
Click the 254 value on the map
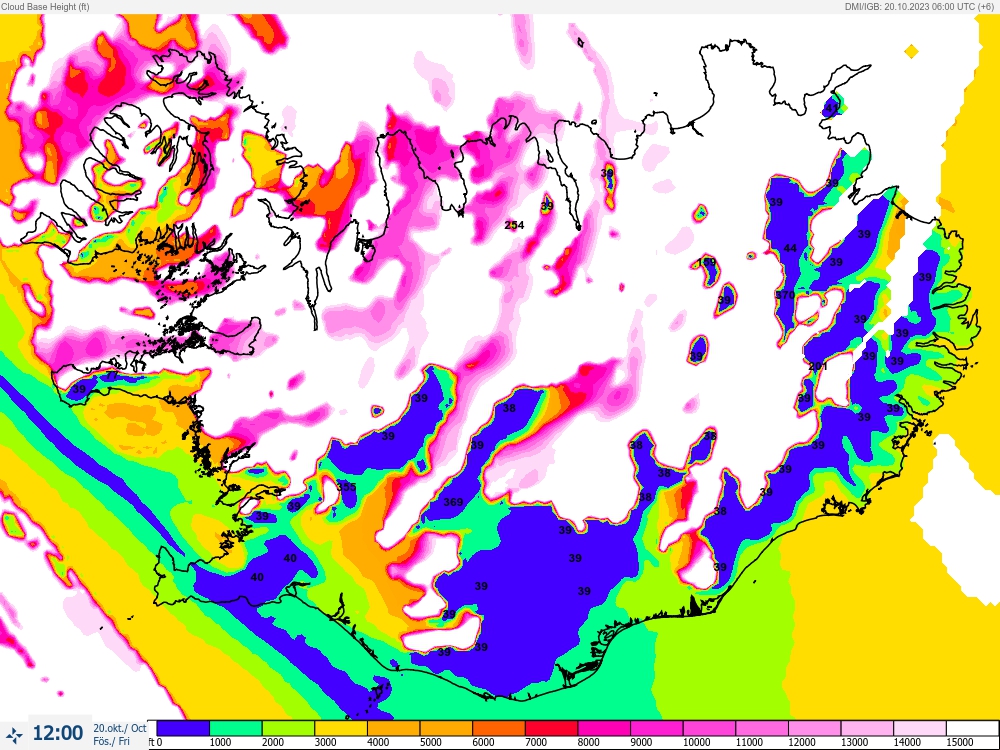(514, 225)
